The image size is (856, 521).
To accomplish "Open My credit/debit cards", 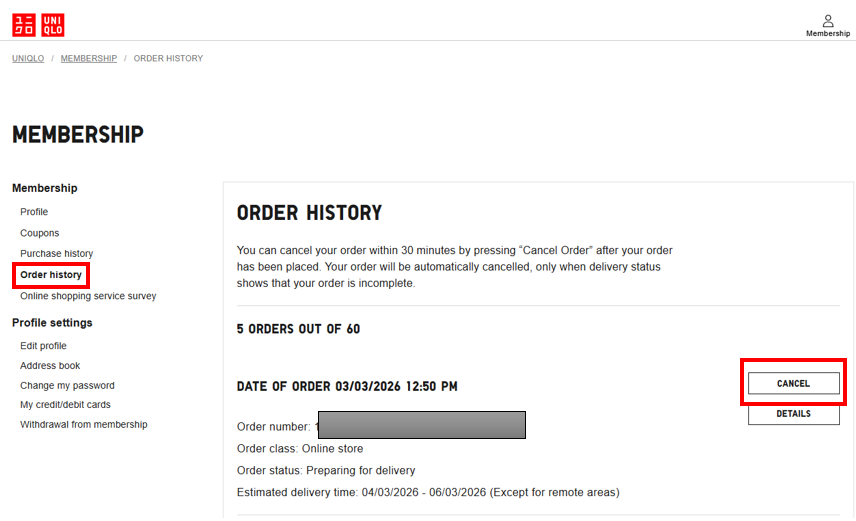I will (x=65, y=405).
